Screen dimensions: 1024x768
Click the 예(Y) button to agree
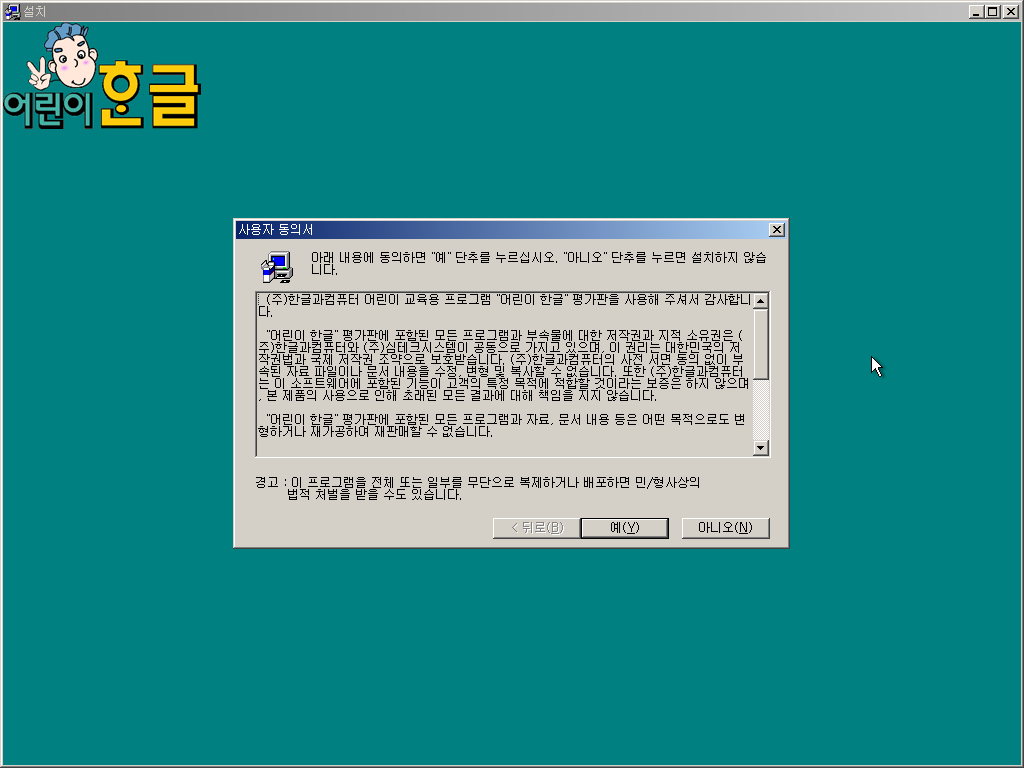tap(624, 528)
